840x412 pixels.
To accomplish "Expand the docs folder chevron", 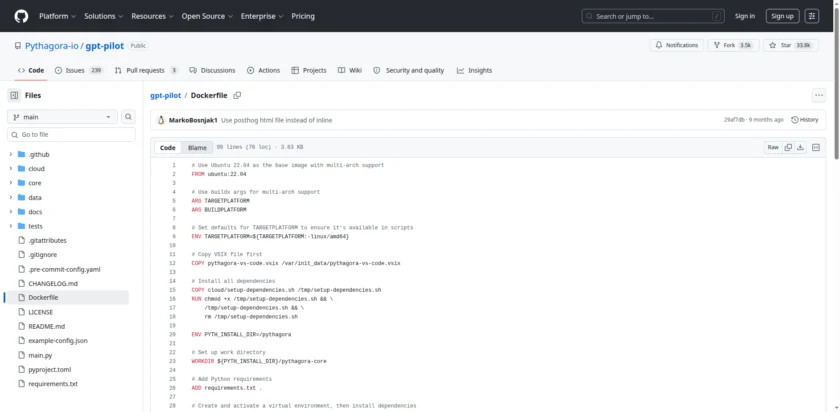I will [11, 212].
